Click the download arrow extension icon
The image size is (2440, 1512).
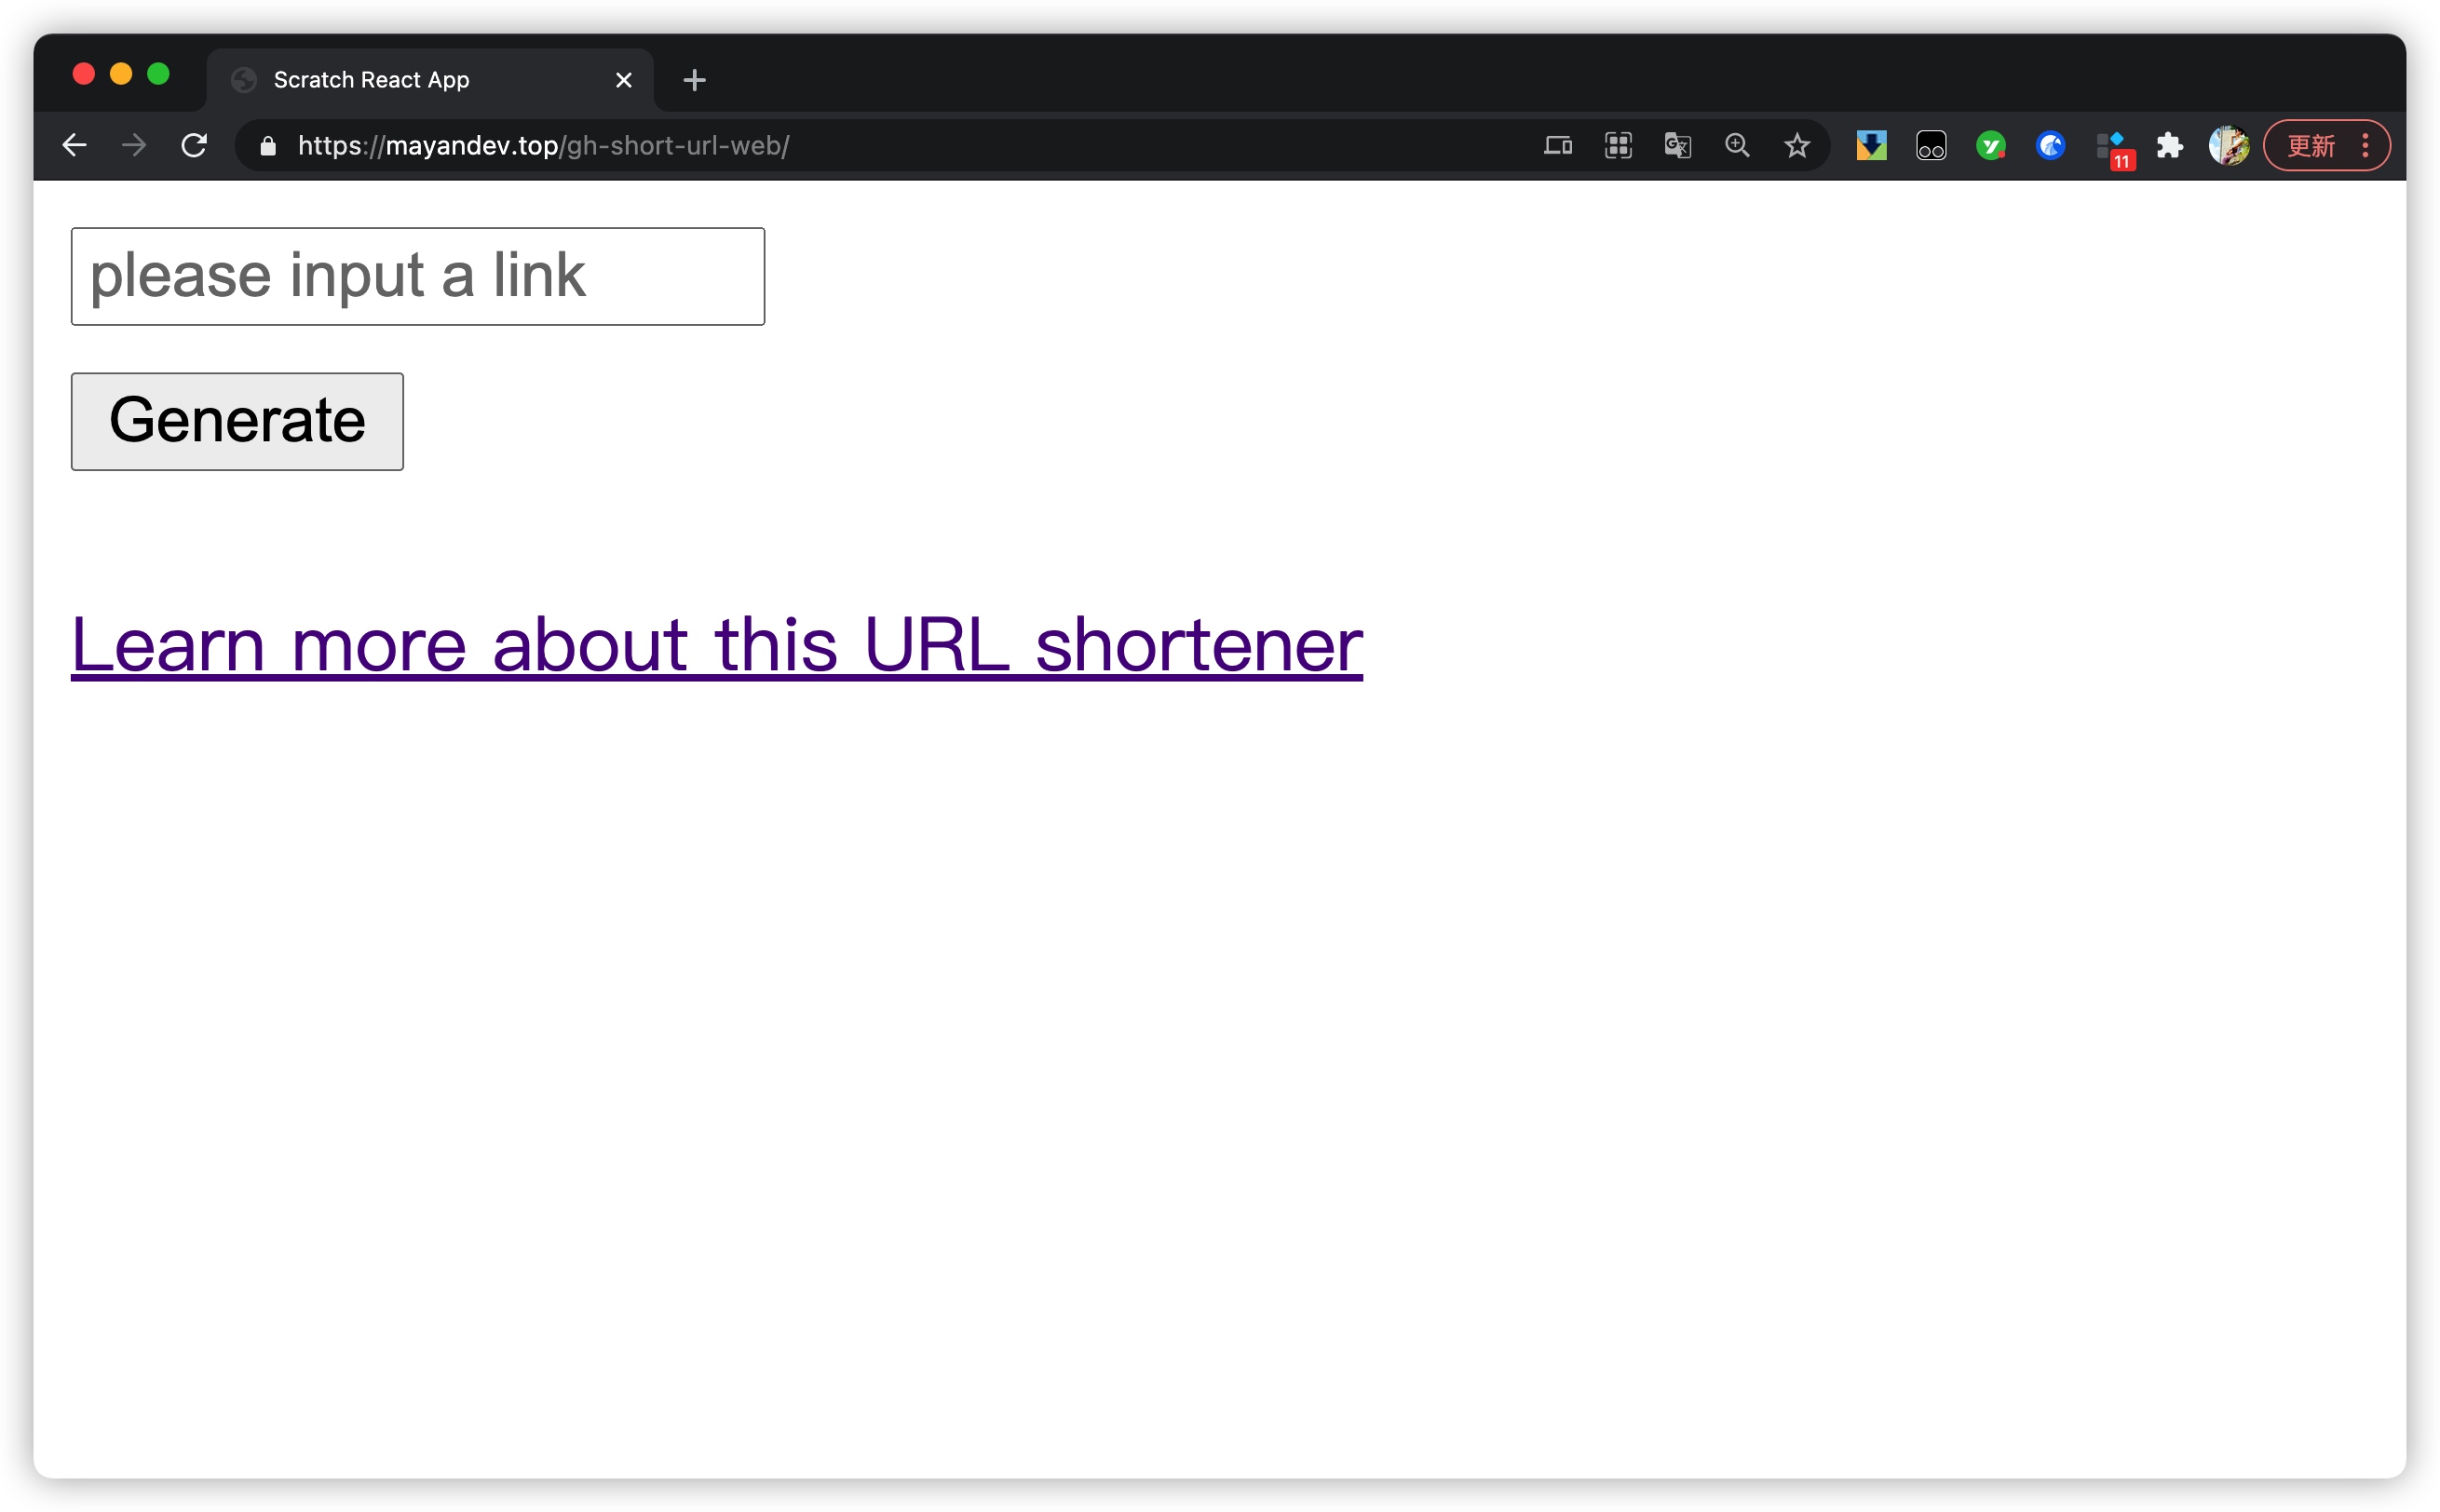[x=1871, y=146]
